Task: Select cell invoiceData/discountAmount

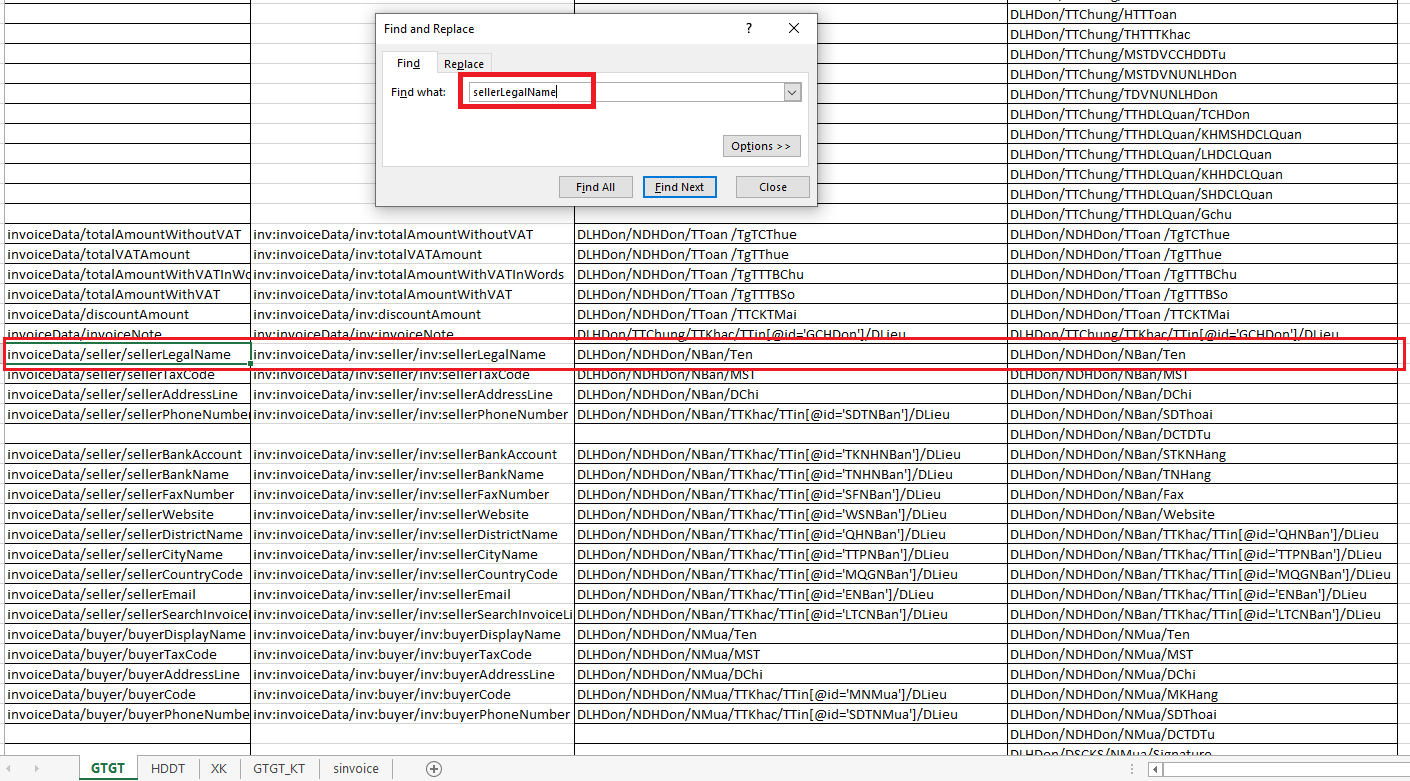Action: (127, 314)
